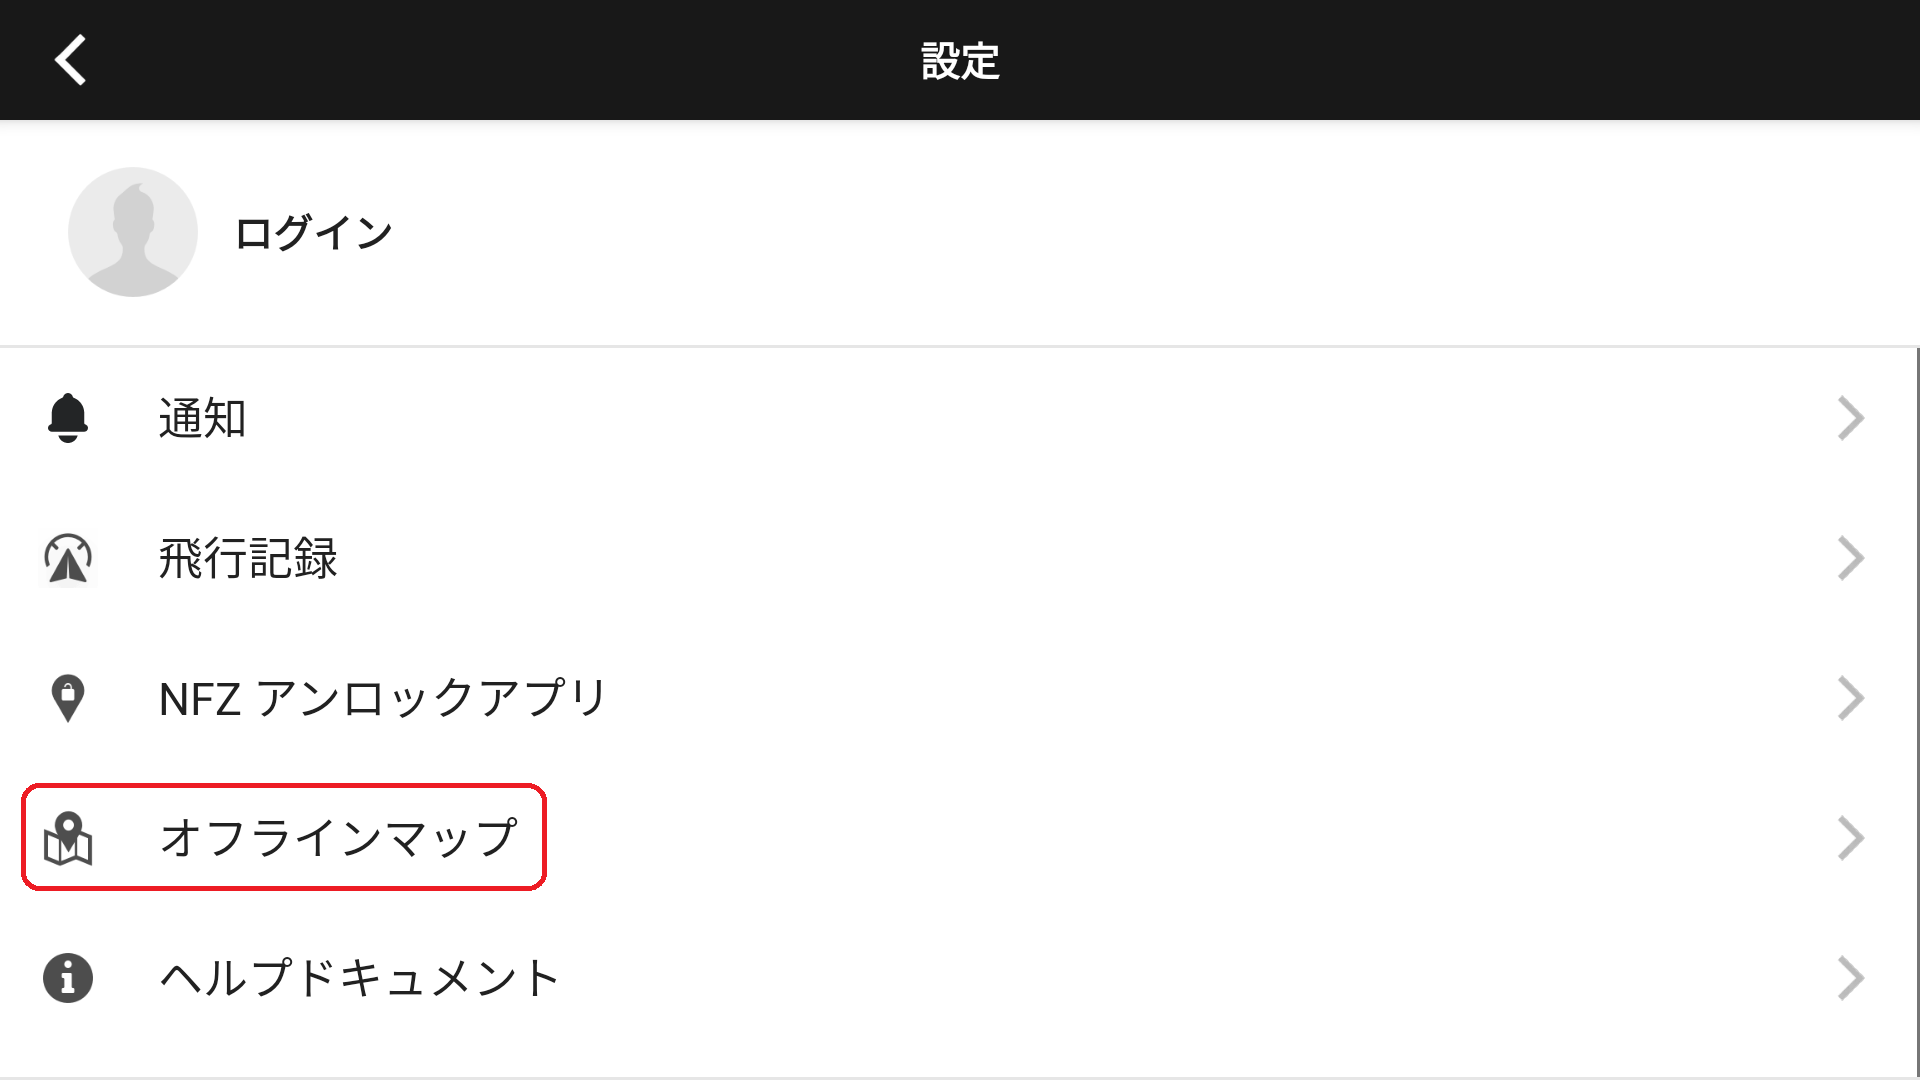Expand the 通知 row chevron
The height and width of the screenshot is (1080, 1920).
tap(1850, 418)
